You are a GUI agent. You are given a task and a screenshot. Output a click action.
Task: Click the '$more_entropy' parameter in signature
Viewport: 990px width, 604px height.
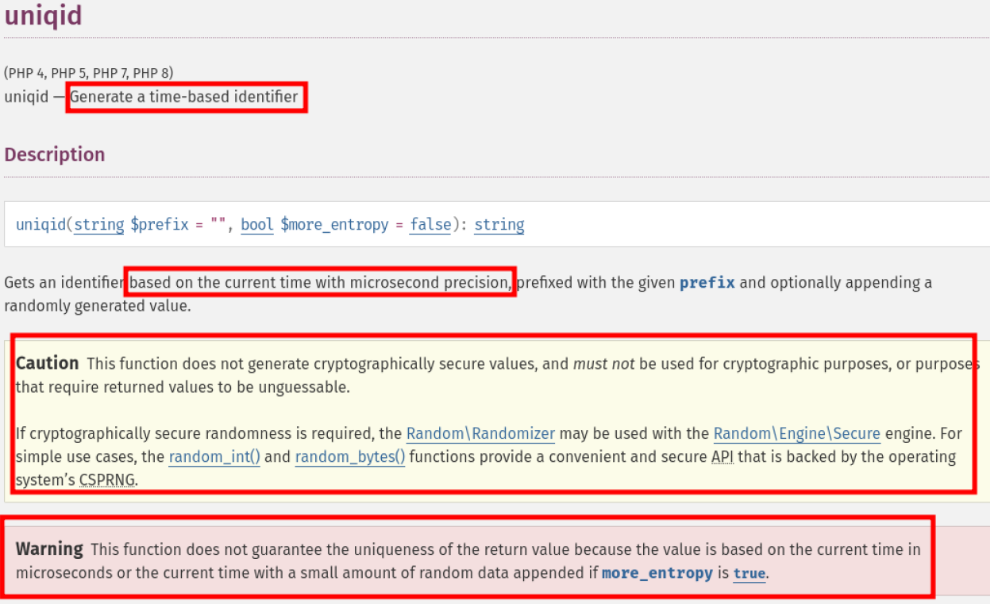335,225
